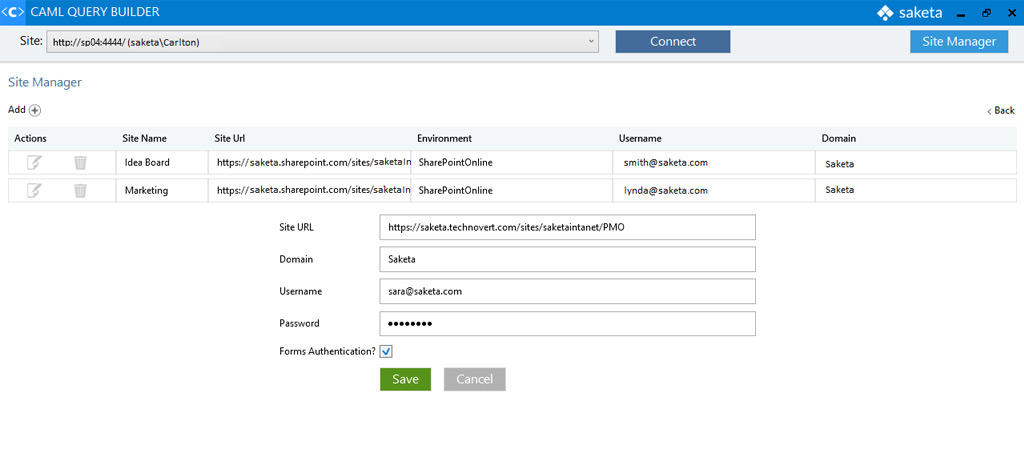Open Site Manager from top bar
The width and height of the screenshot is (1024, 463).
[x=959, y=42]
